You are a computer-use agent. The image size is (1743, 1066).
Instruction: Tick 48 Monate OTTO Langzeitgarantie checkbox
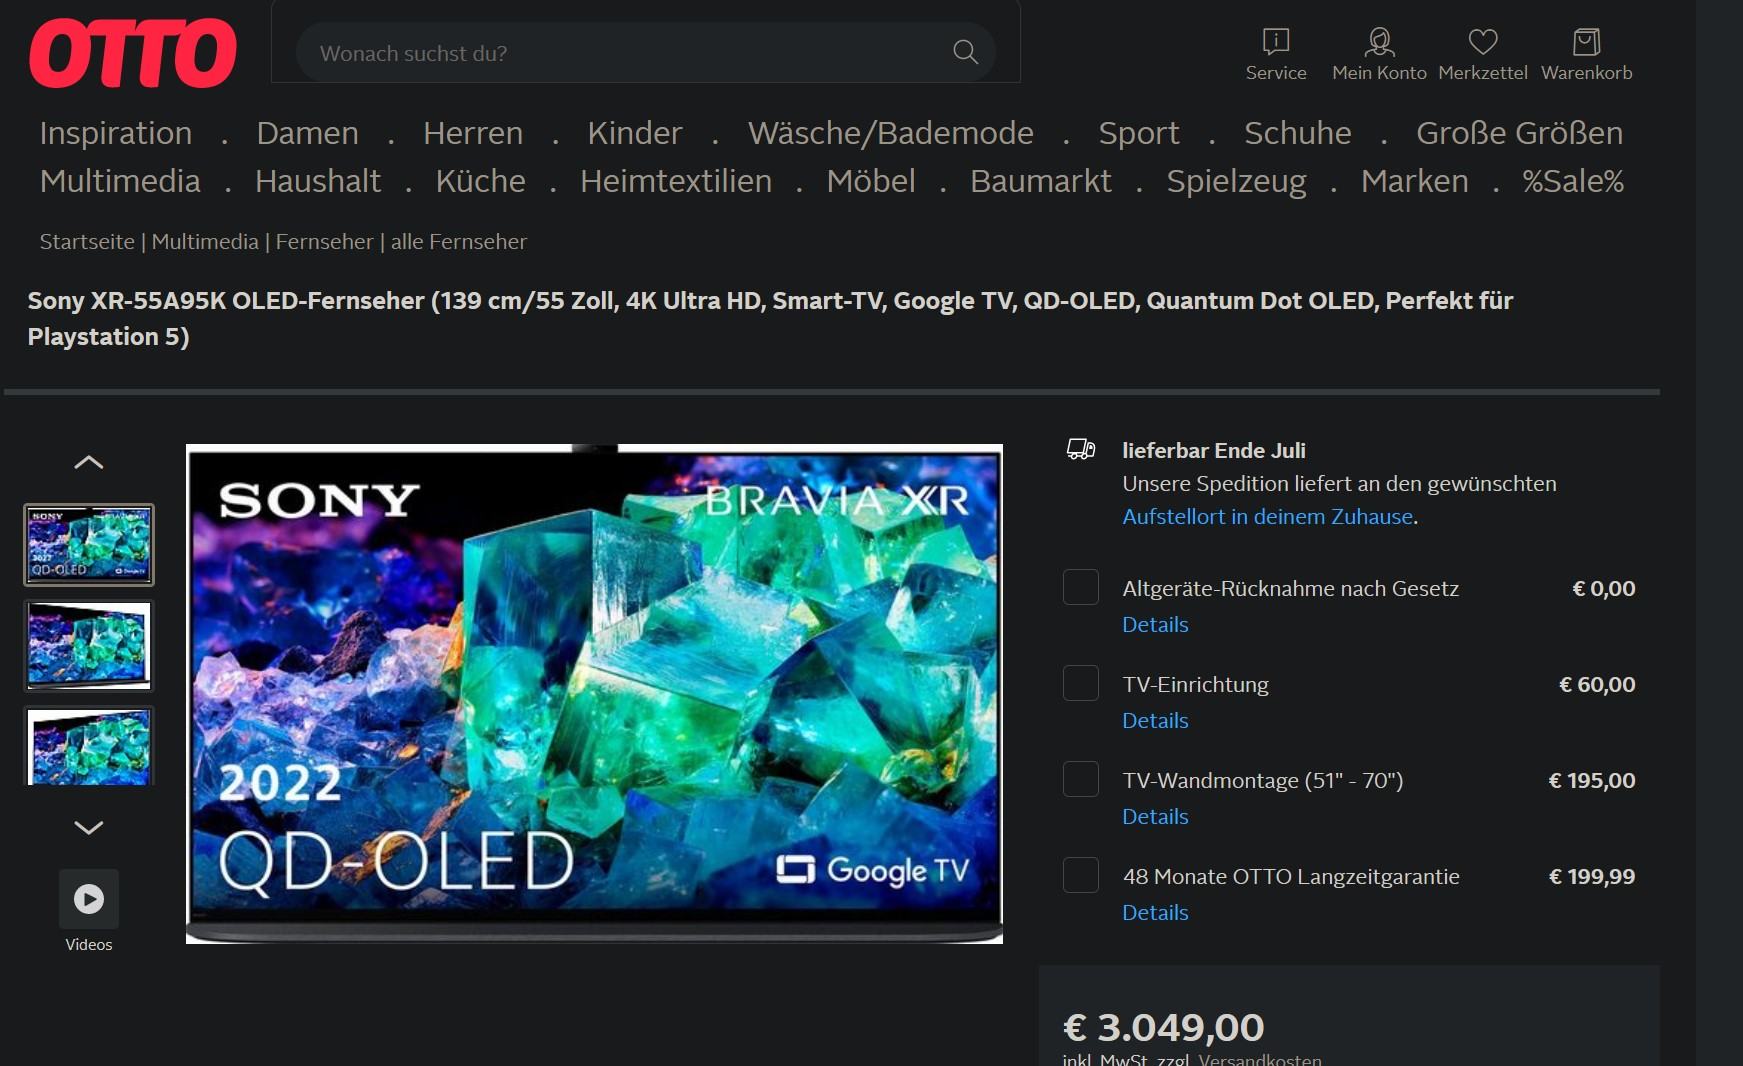pyautogui.click(x=1081, y=875)
